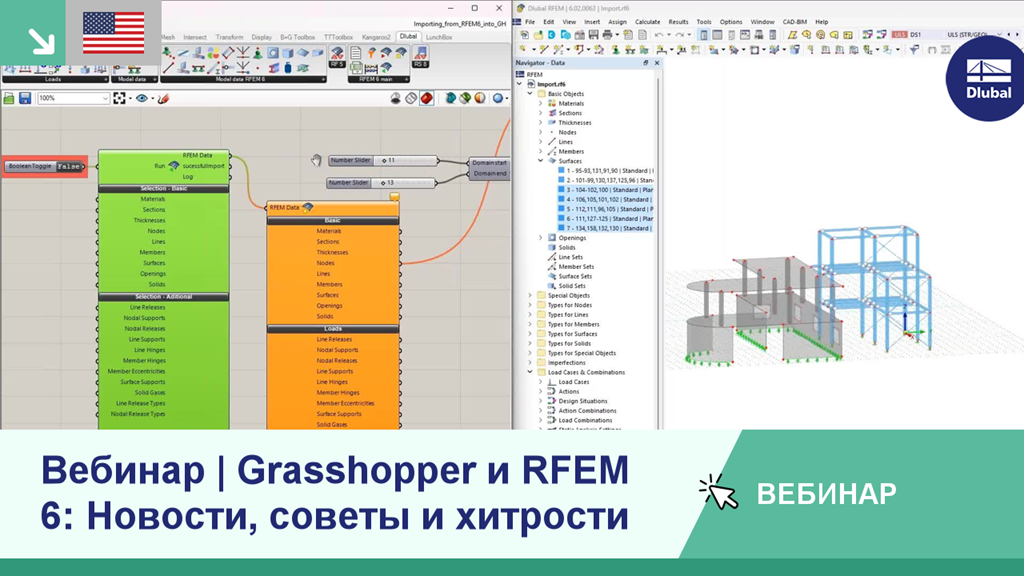This screenshot has width=1024, height=576.
Task: Click the green figure support icon in RFEM second toolbar
Action: tap(616, 49)
